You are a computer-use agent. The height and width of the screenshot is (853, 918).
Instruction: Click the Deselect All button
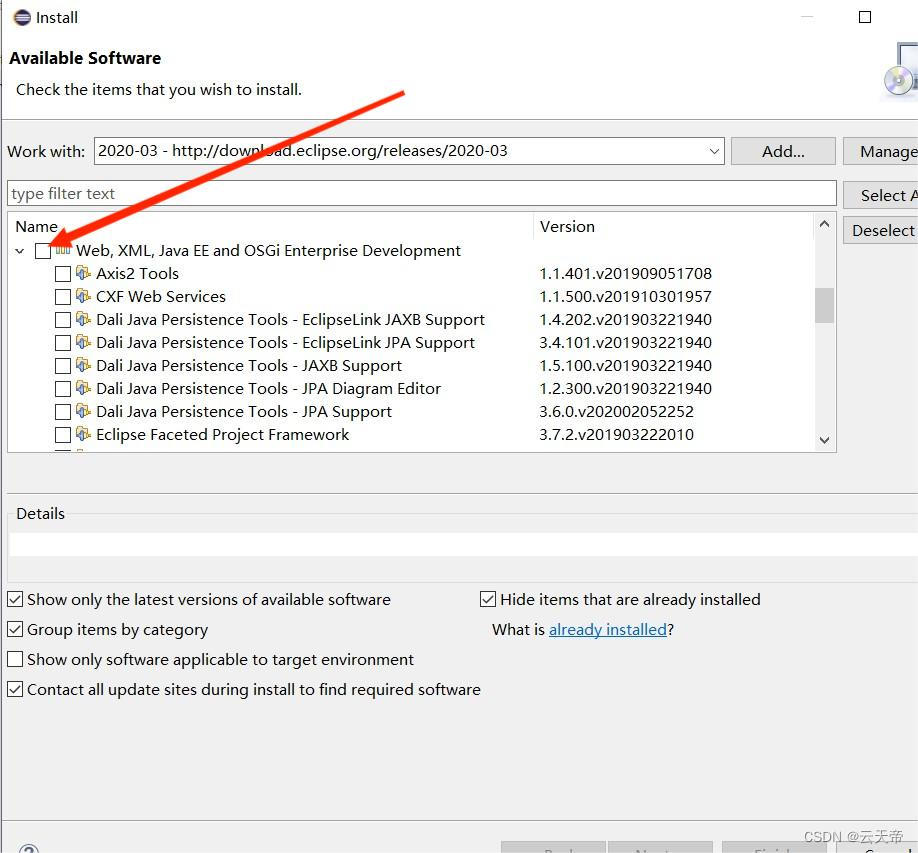point(881,230)
